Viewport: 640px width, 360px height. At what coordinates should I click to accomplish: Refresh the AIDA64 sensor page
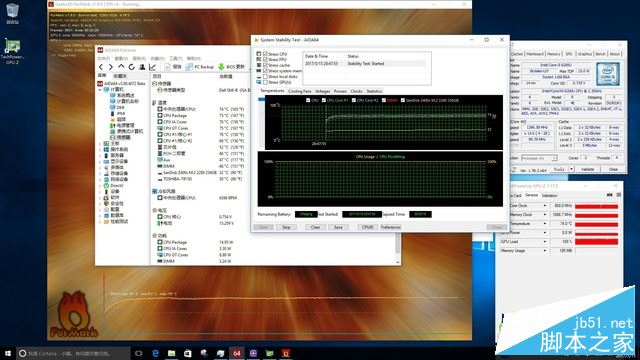pyautogui.click(x=131, y=67)
